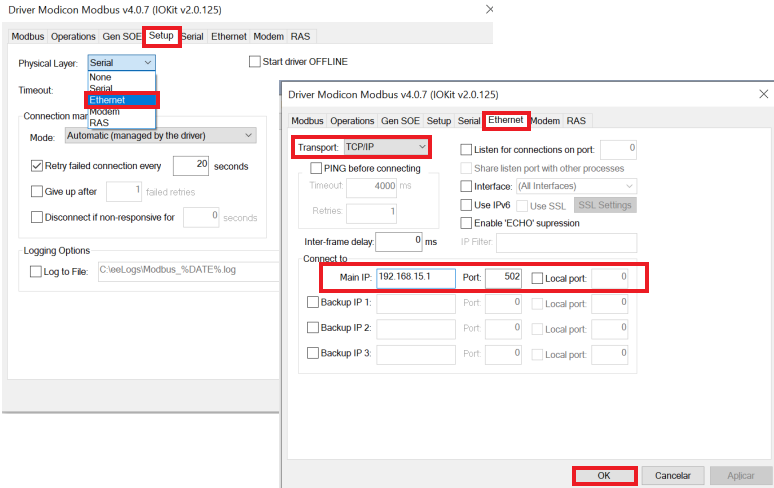Toggle Retry failed connection checkbox
This screenshot has width=774, height=488.
[x=37, y=166]
